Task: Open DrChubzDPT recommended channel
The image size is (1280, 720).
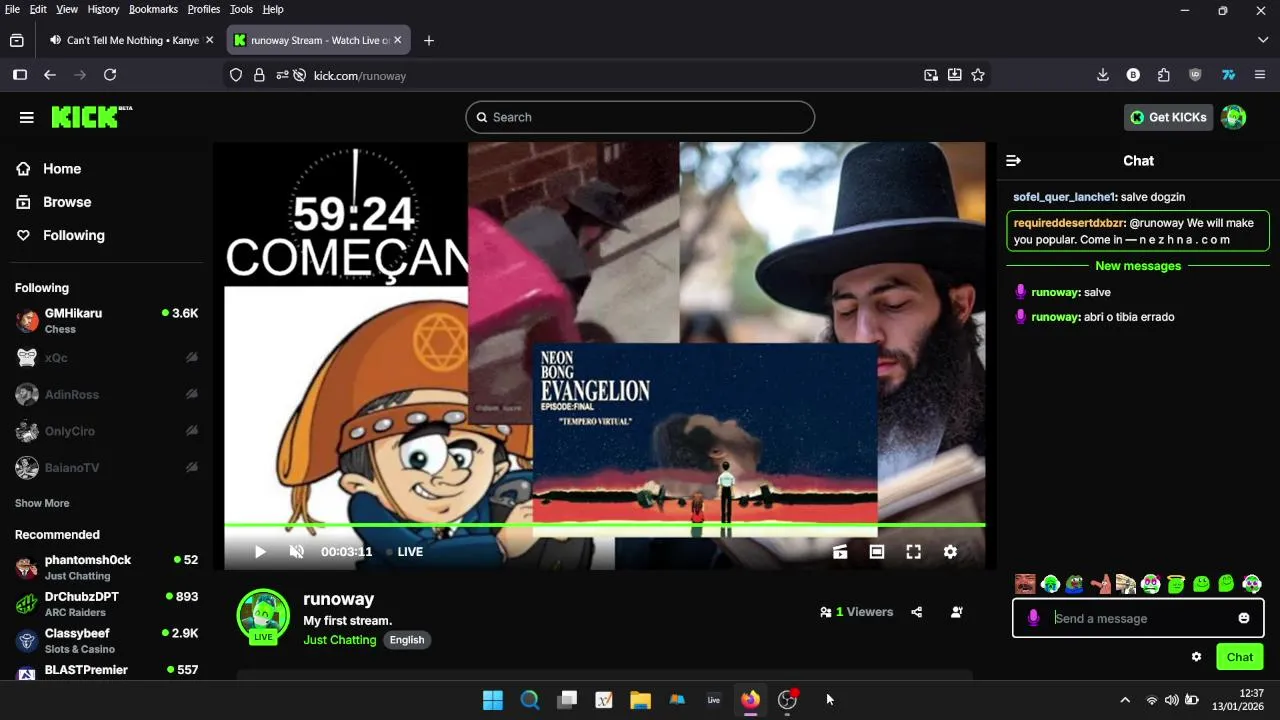Action: (107, 604)
